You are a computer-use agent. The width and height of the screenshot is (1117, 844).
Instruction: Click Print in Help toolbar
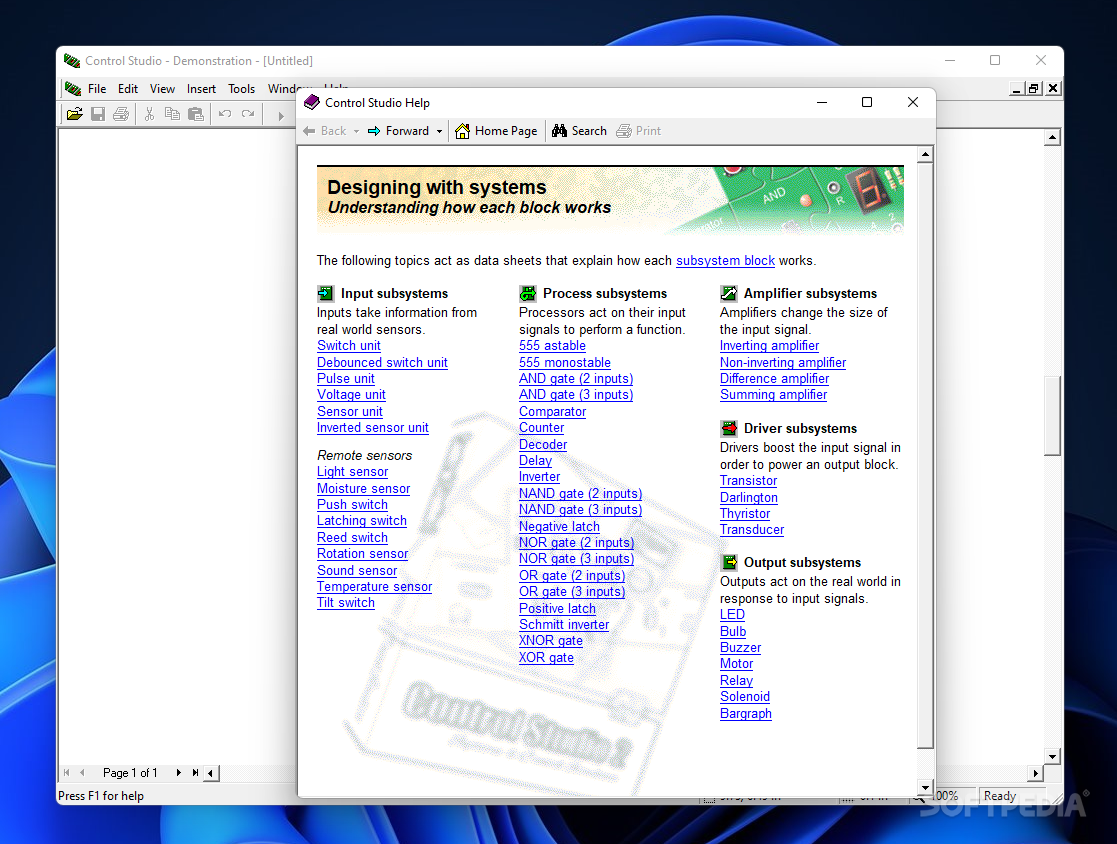[639, 131]
